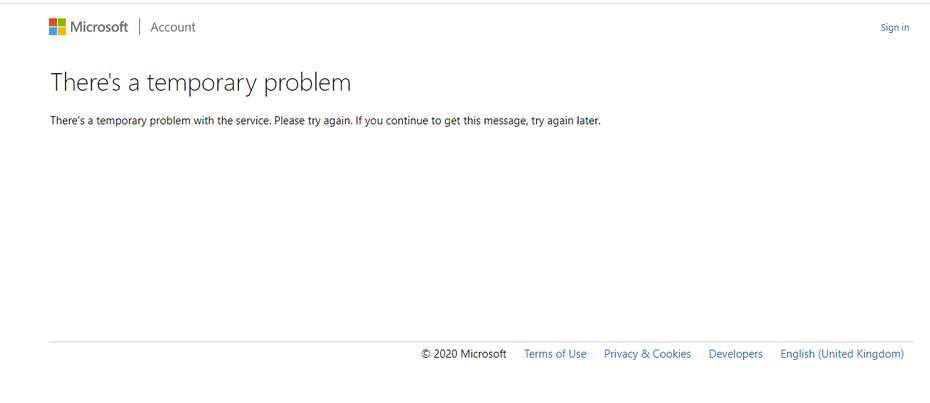This screenshot has height=403, width=930.
Task: Click the © 2020 Microsoft copyright text
Action: pos(463,354)
